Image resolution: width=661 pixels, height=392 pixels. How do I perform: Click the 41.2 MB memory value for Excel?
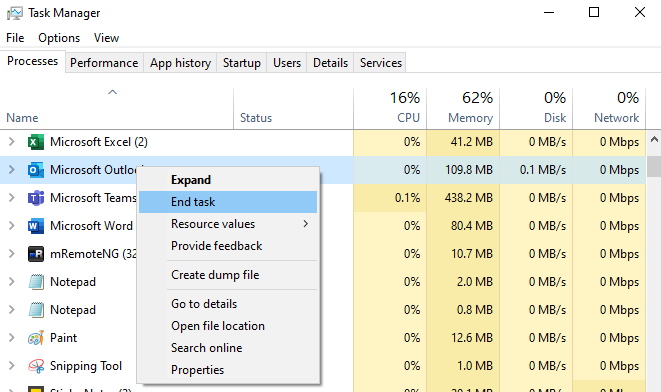(x=471, y=142)
